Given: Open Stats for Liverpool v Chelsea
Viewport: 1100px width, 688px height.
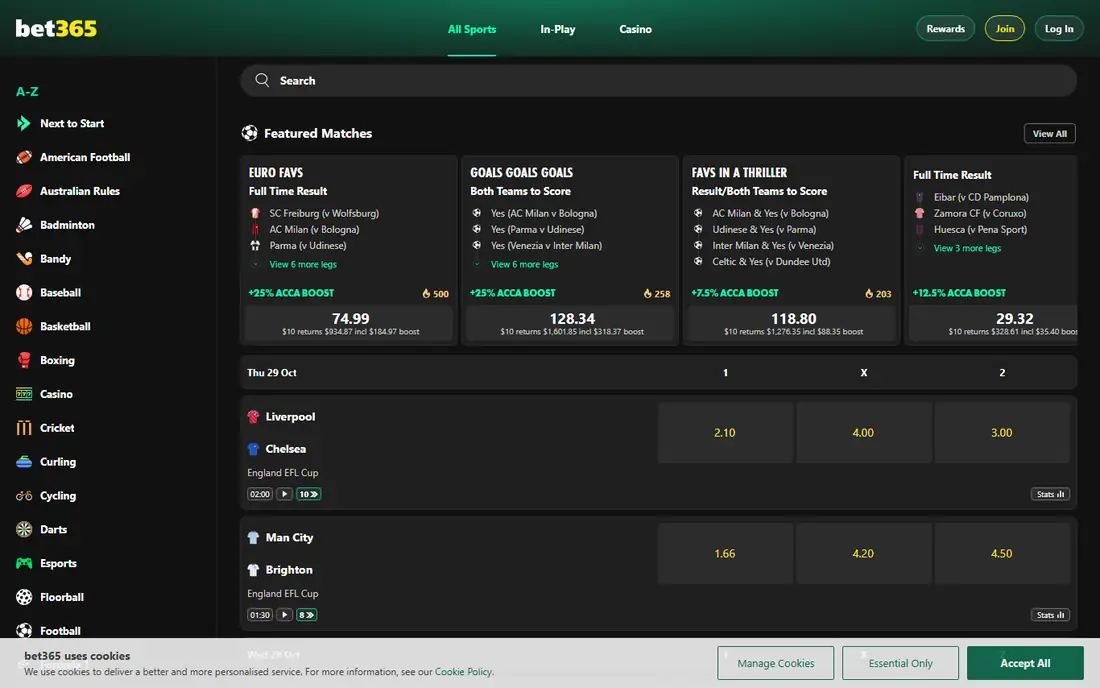Looking at the screenshot, I should [x=1050, y=494].
